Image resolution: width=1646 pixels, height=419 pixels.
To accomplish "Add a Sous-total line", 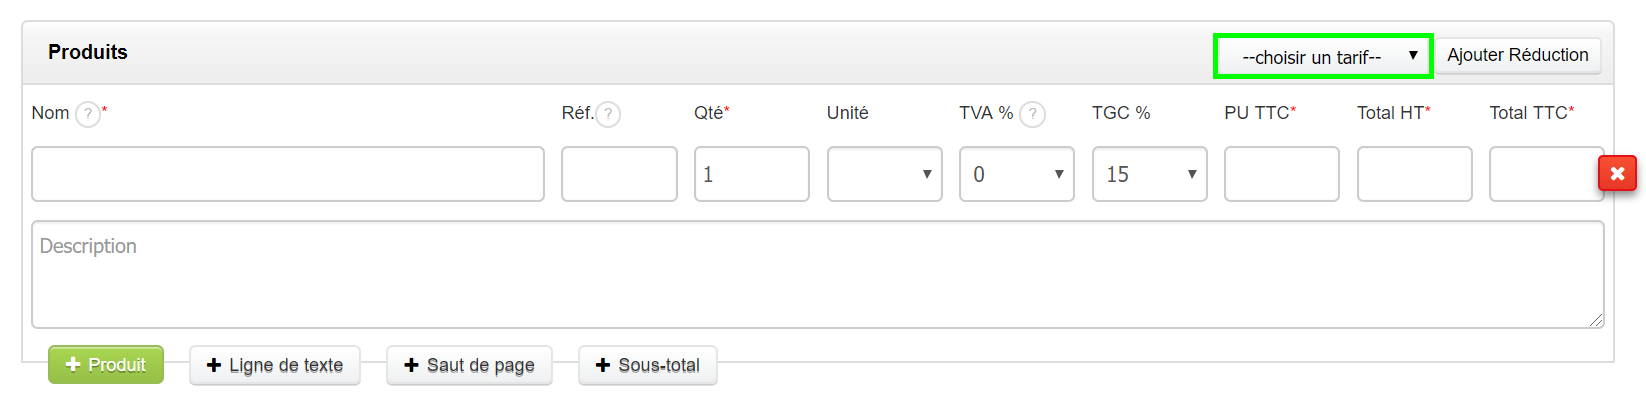I will 647,365.
